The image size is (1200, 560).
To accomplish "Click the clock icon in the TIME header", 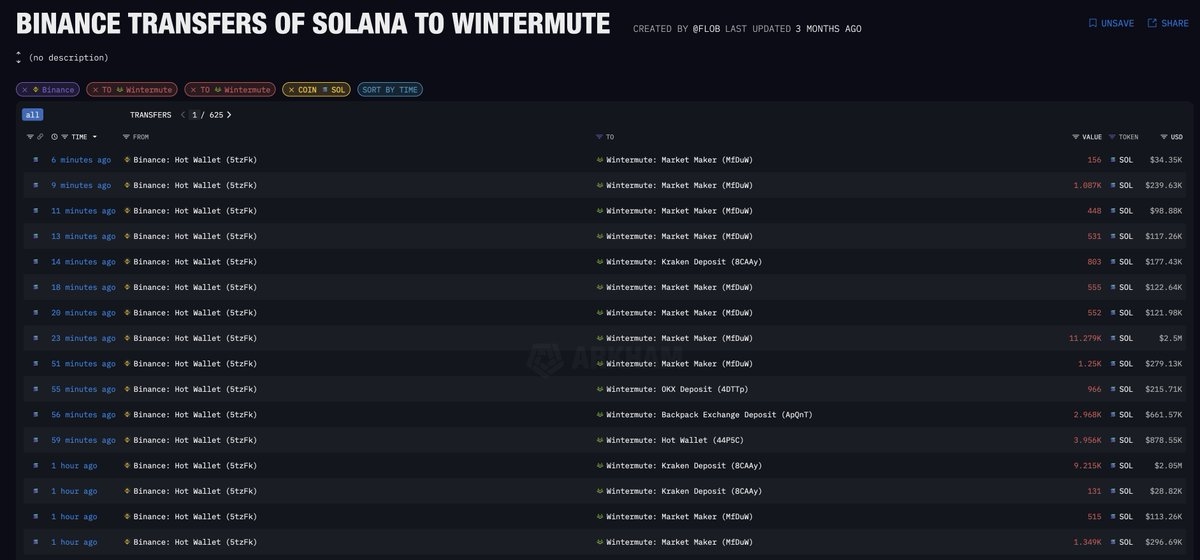I will 54,136.
